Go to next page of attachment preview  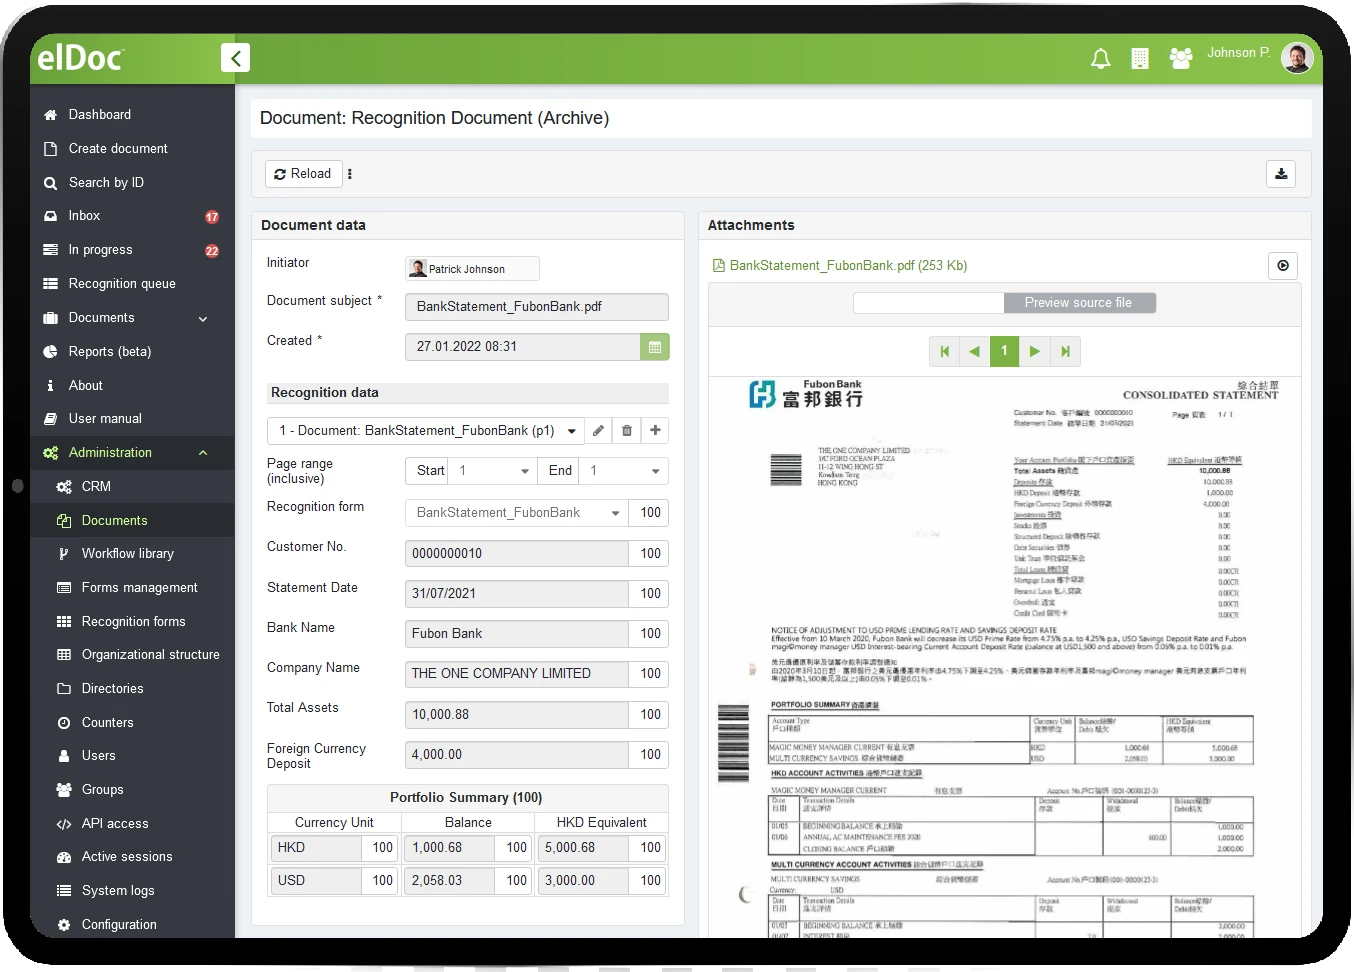click(x=1035, y=351)
